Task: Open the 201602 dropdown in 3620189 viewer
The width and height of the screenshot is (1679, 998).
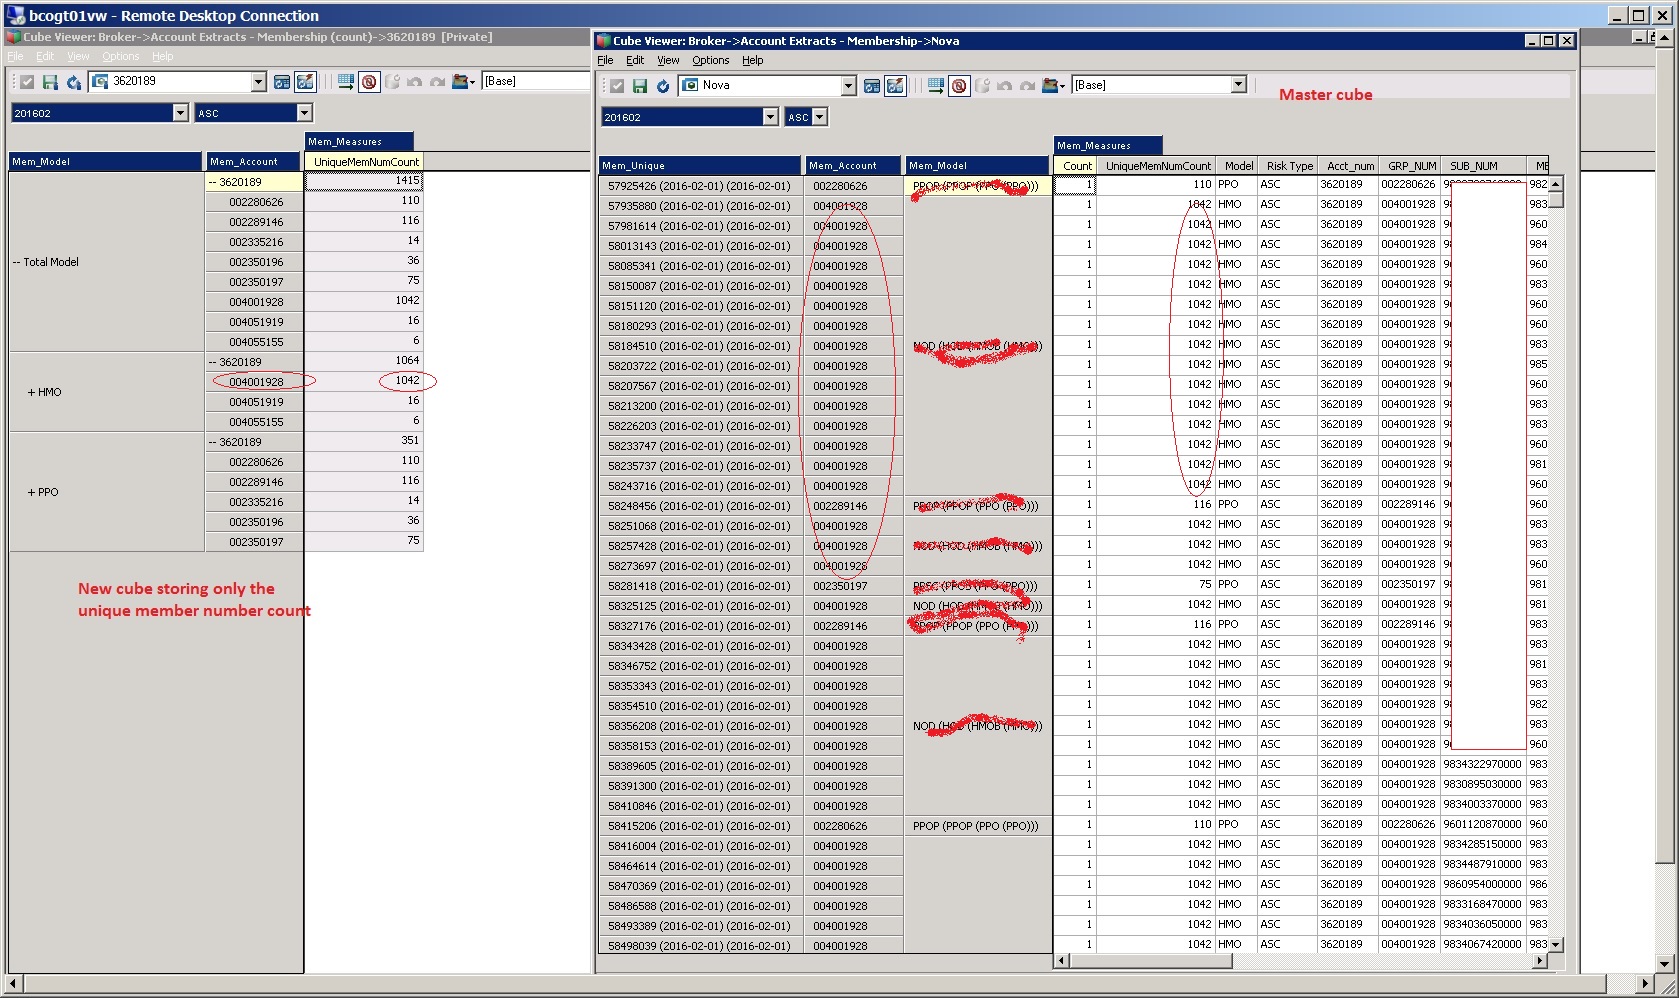Action: (x=180, y=113)
